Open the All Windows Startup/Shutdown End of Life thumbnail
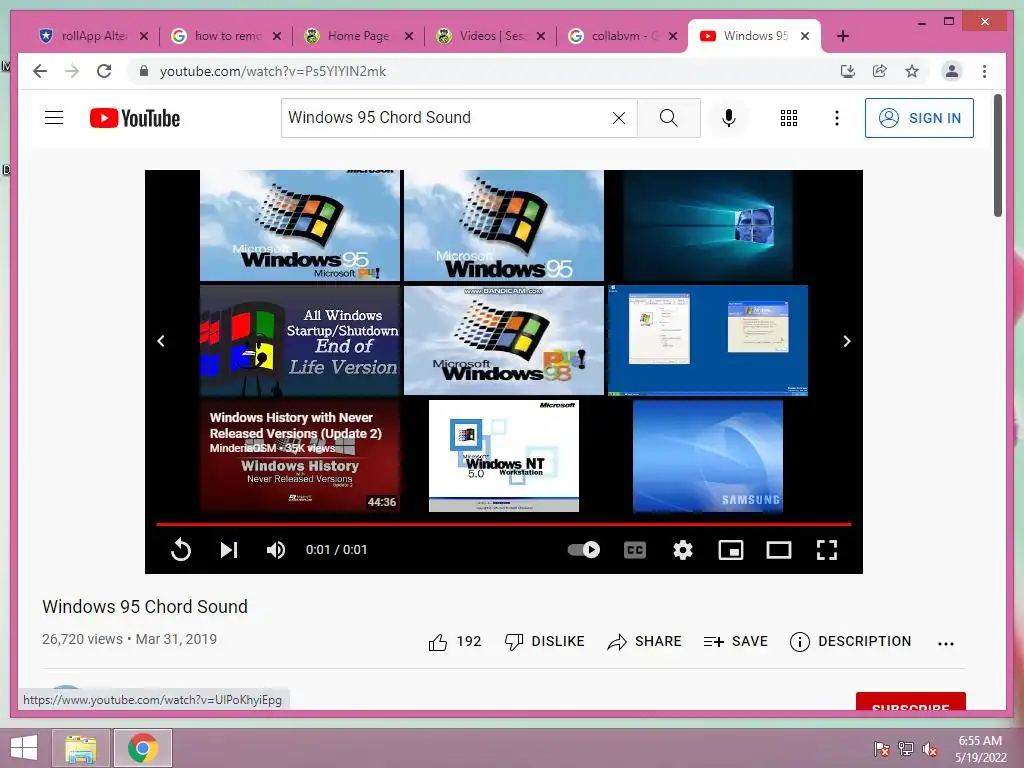 coord(300,340)
